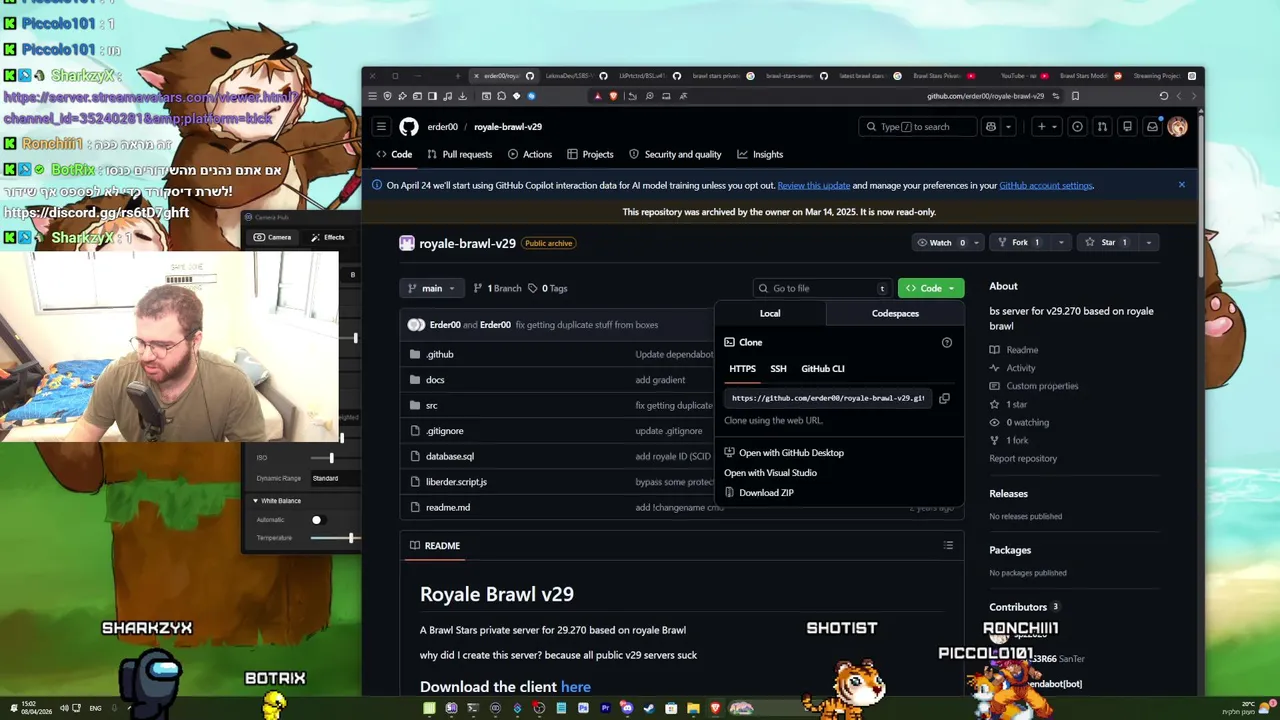1280x720 pixels.
Task: Open the README outline icon
Action: point(948,545)
